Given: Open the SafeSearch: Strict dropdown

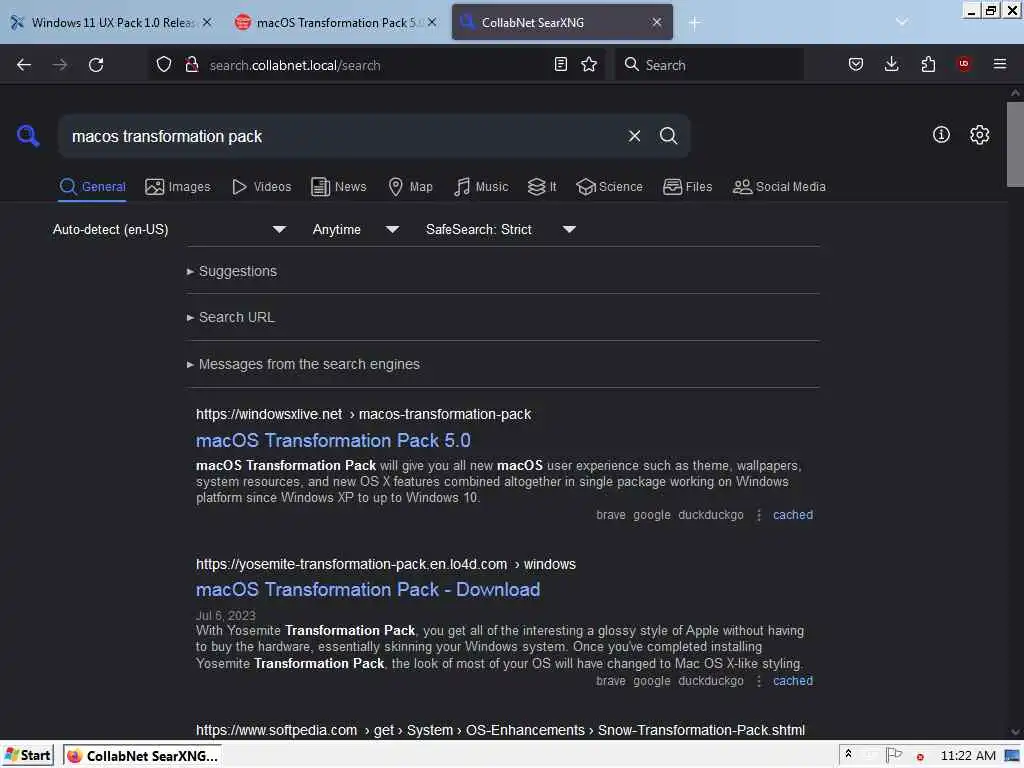Looking at the screenshot, I should click(501, 229).
